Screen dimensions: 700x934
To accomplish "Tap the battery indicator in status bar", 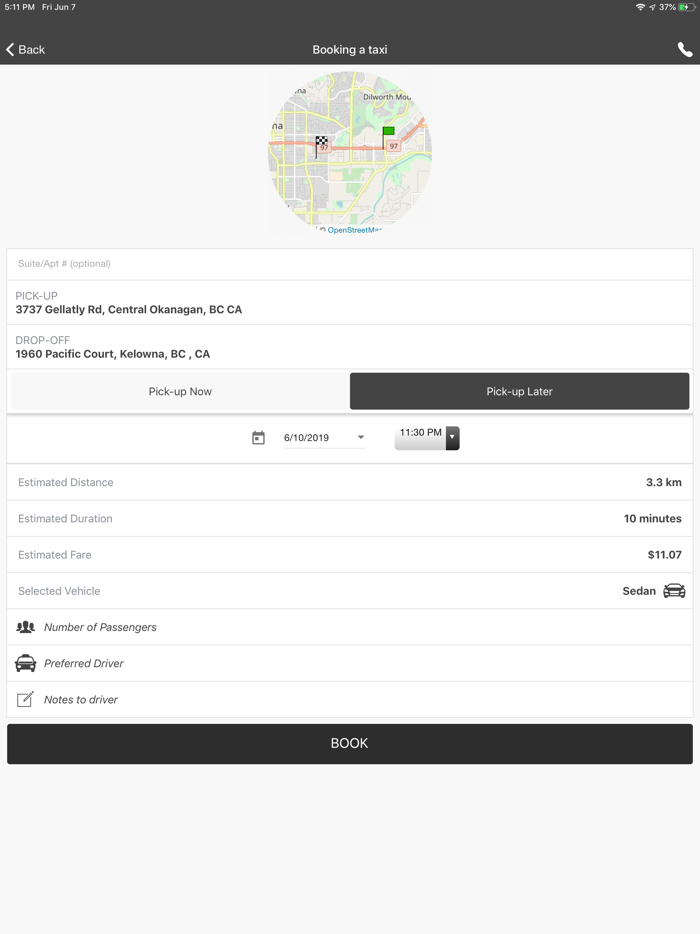I will pyautogui.click(x=686, y=7).
